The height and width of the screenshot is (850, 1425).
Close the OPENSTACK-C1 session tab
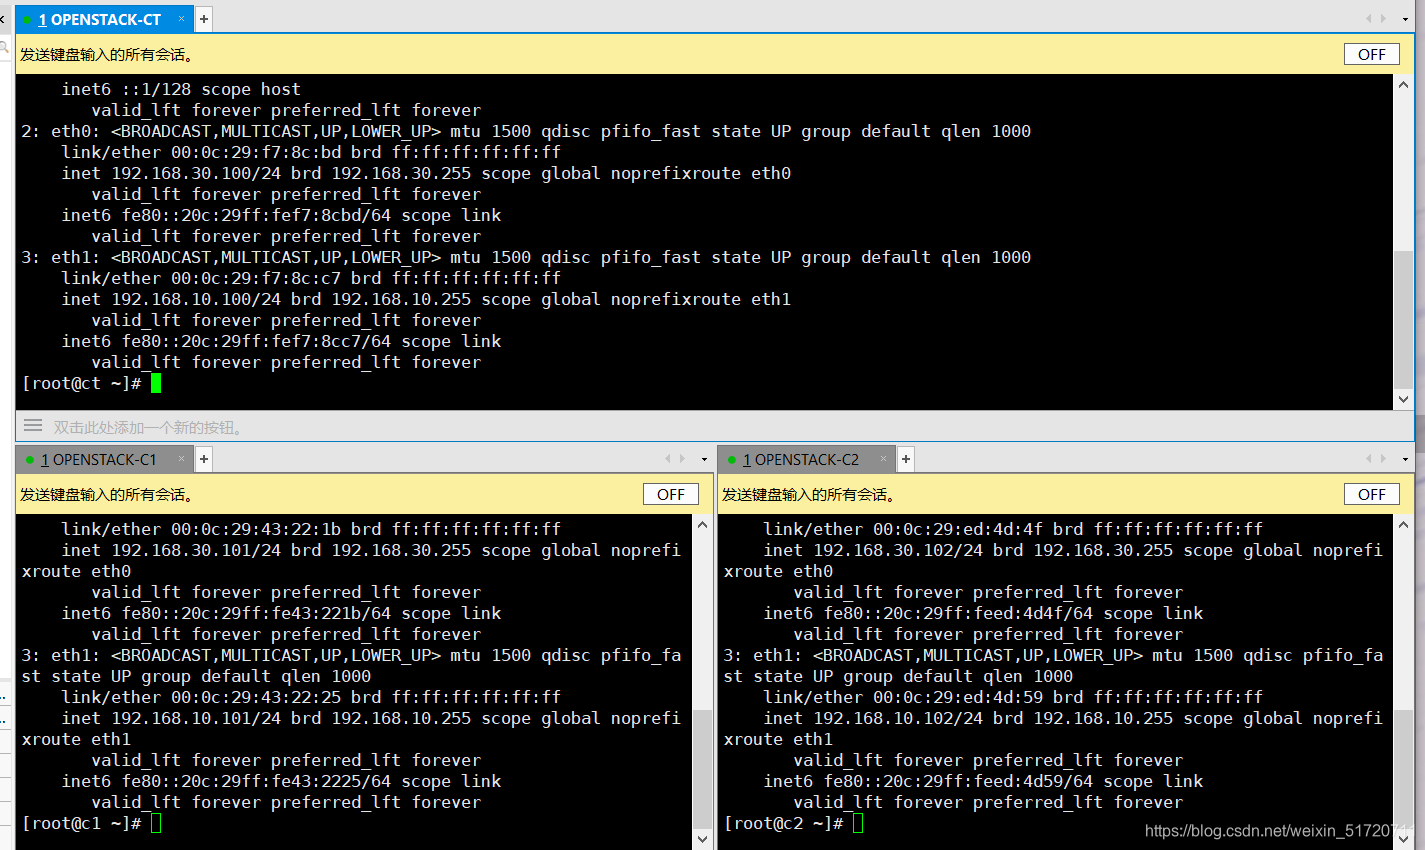pyautogui.click(x=182, y=459)
